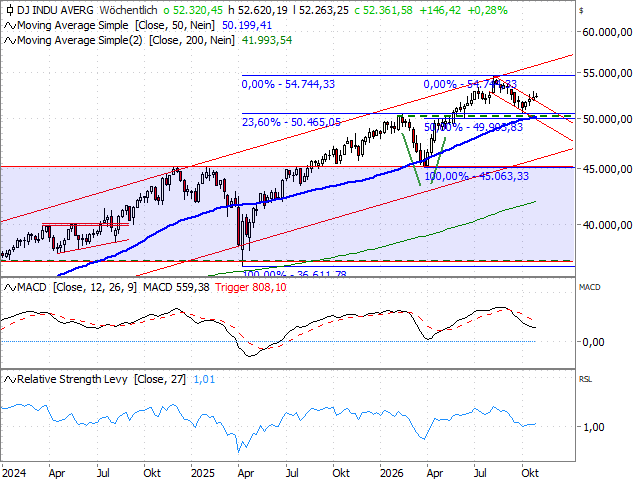Click the 50.000,00 price axis label
Viewport: 640px width, 480px height.
607,119
